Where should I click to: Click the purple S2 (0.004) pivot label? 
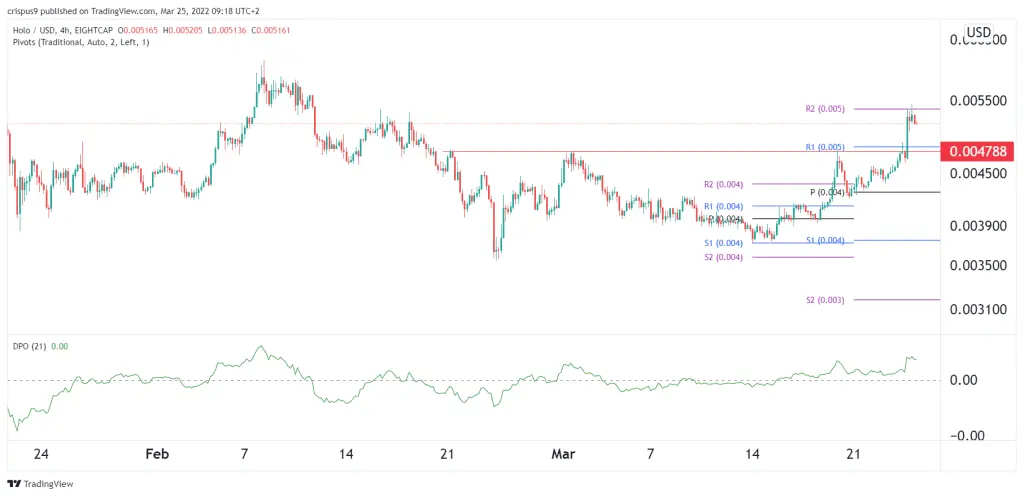tap(724, 257)
